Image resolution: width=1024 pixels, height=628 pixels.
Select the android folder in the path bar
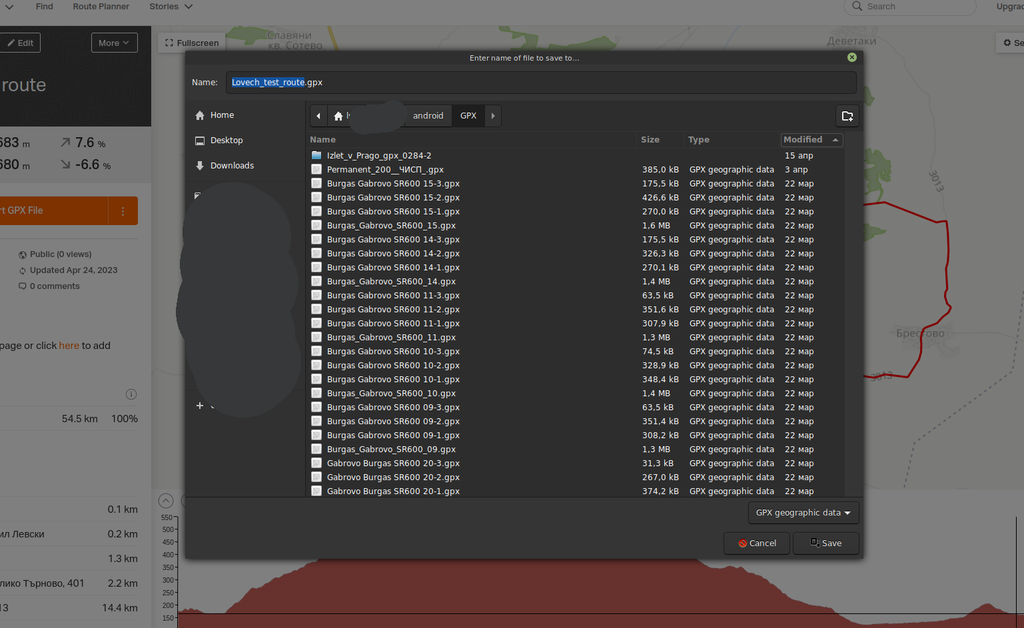[428, 116]
